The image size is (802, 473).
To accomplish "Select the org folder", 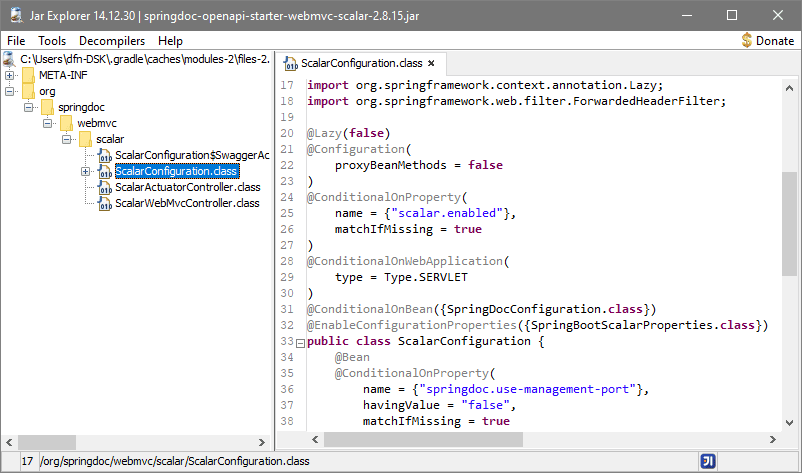I will 47,91.
